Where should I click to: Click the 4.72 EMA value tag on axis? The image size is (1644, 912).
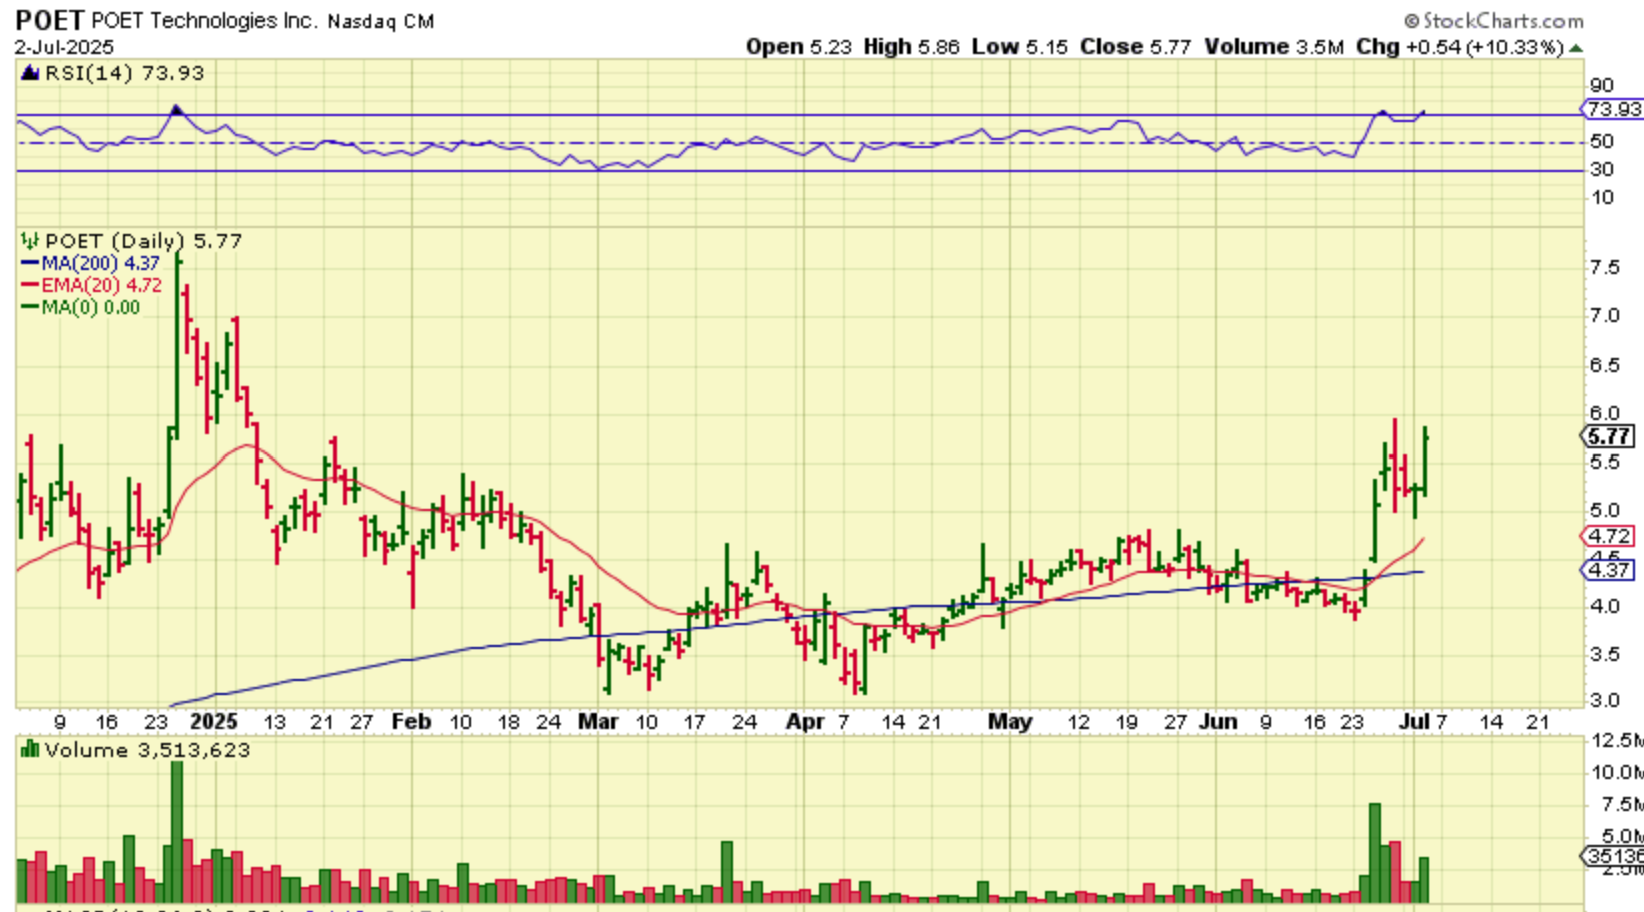[1610, 536]
